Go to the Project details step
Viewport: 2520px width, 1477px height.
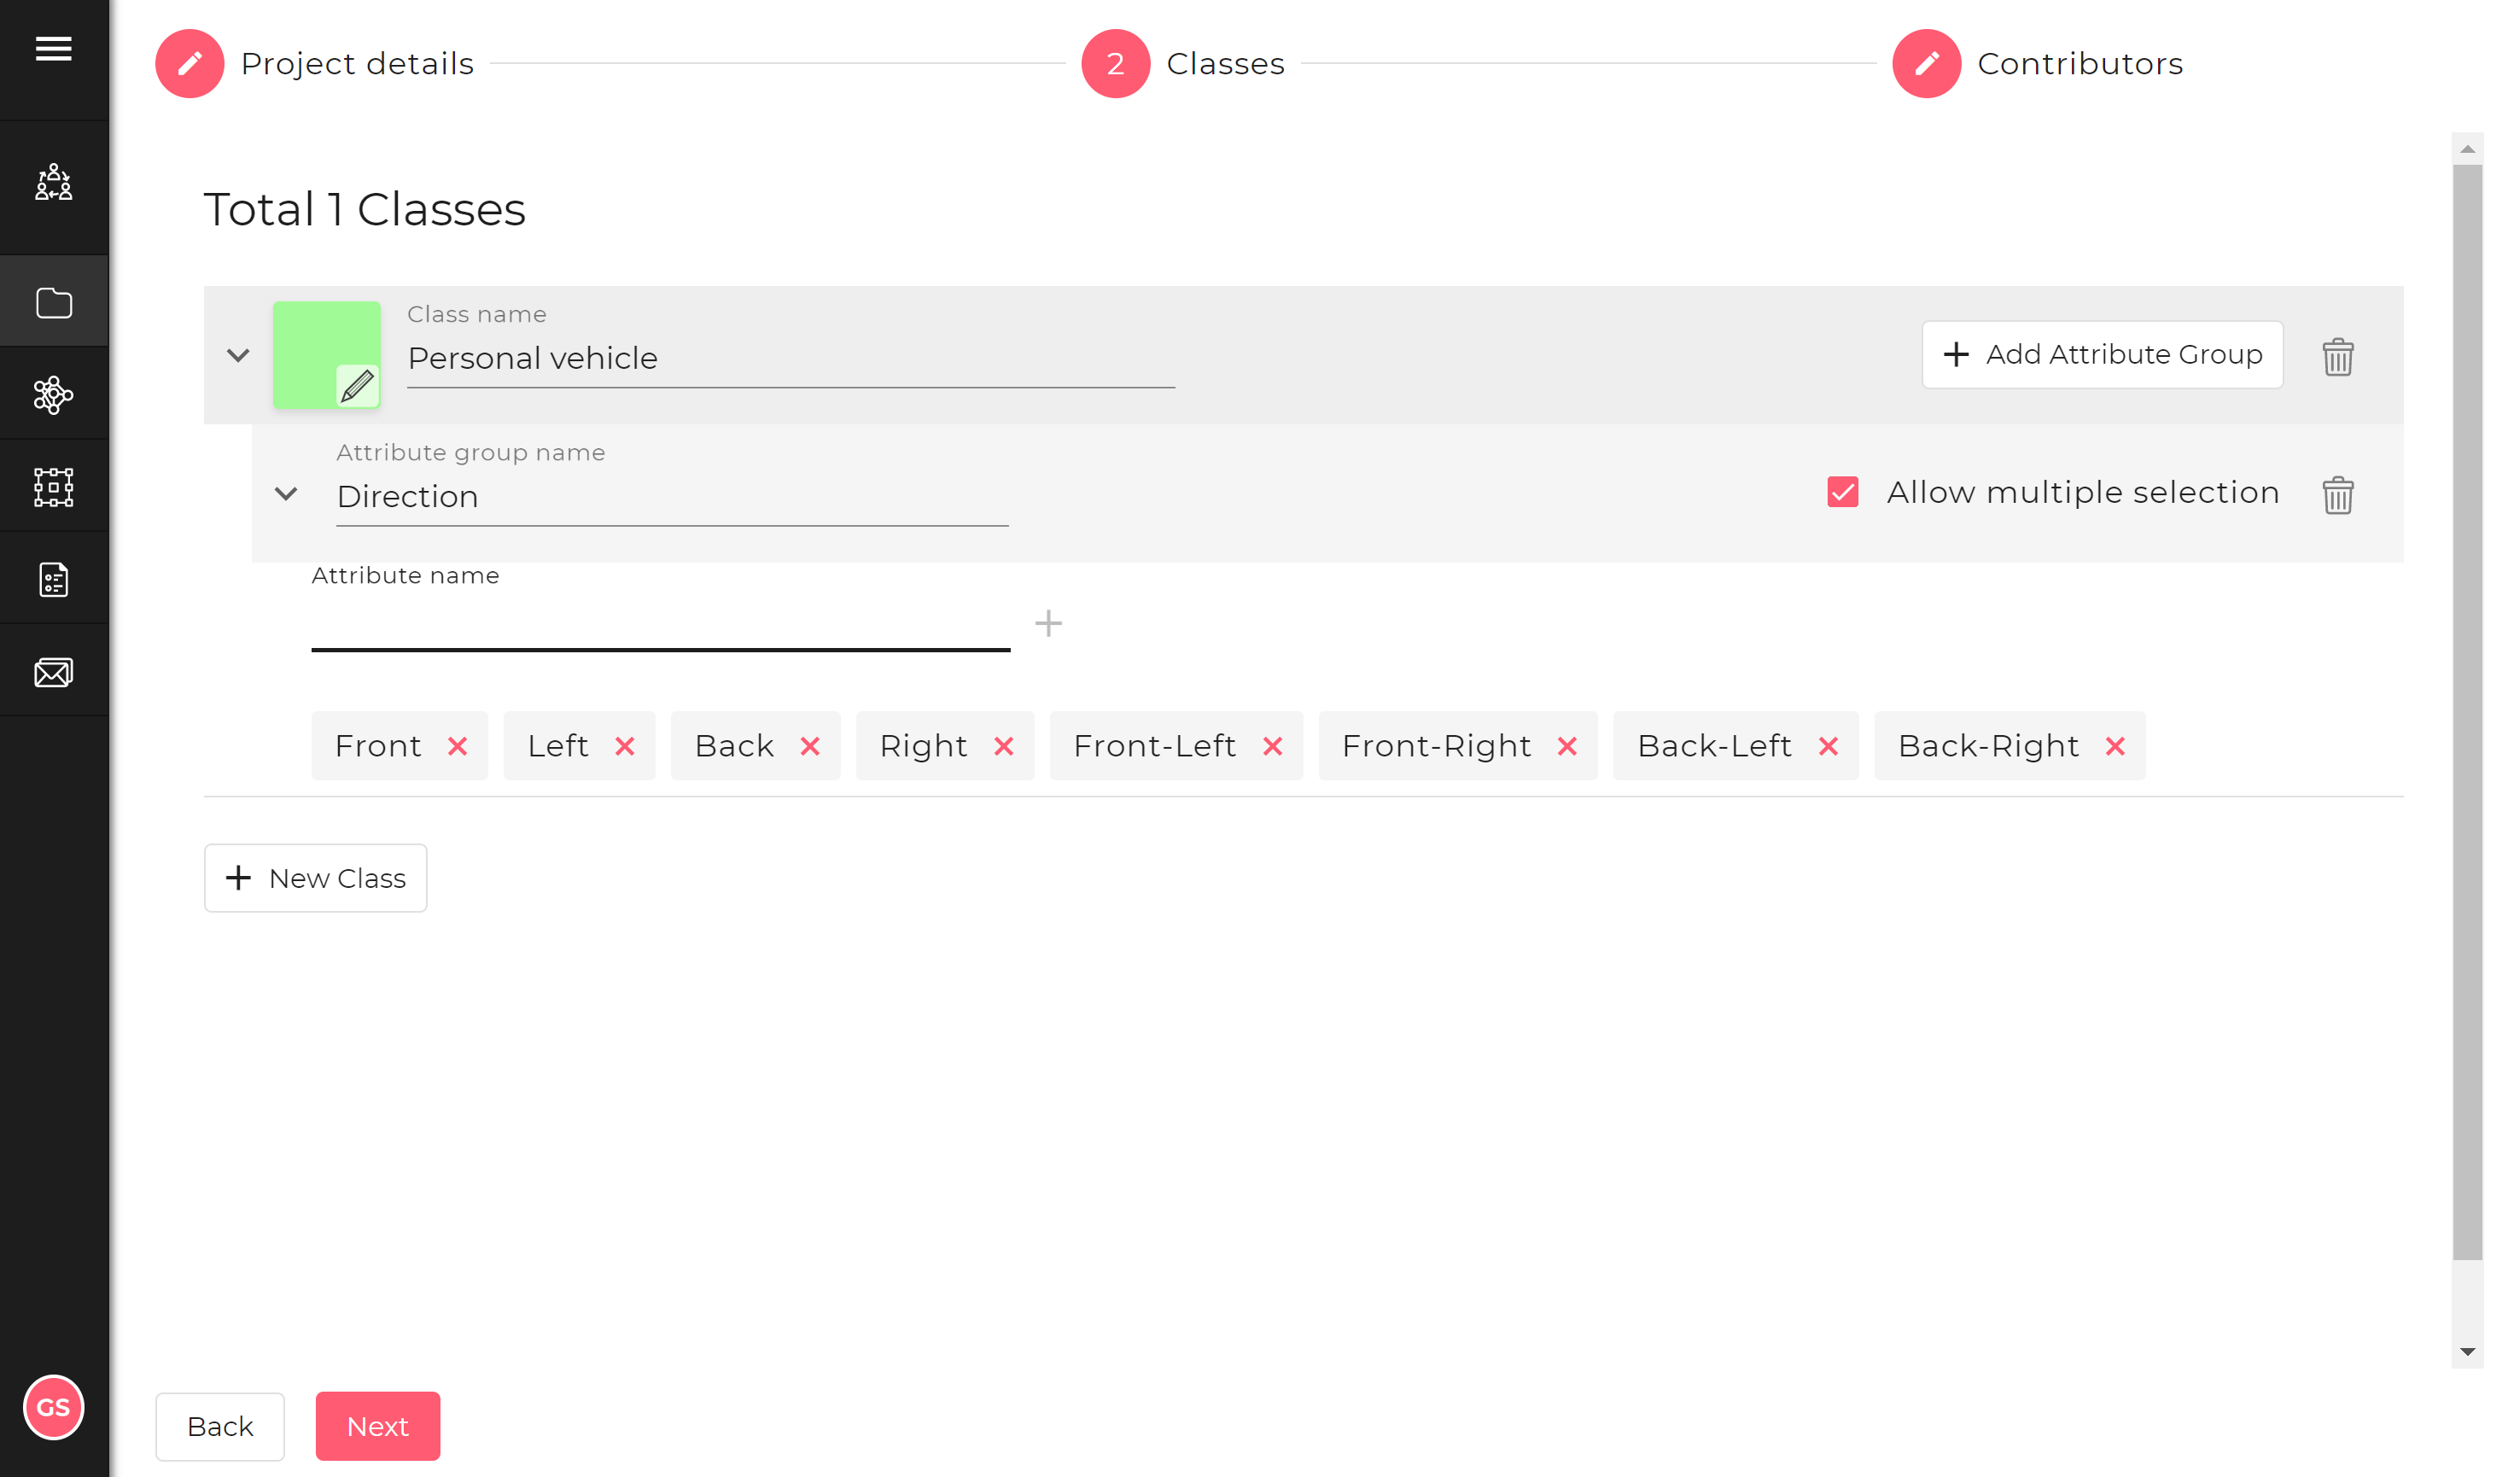pyautogui.click(x=190, y=63)
